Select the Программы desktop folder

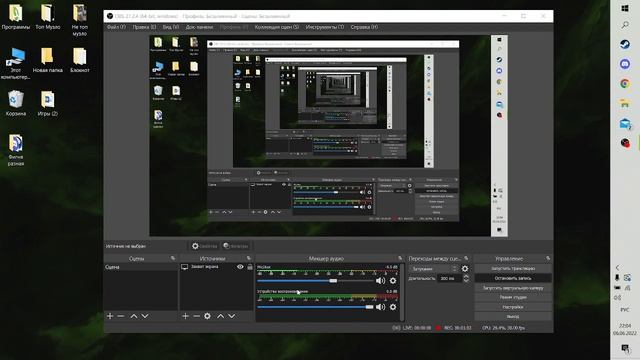[x=16, y=16]
